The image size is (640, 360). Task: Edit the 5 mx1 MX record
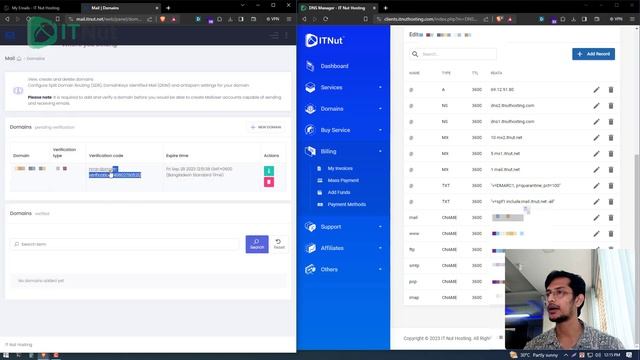(596, 153)
